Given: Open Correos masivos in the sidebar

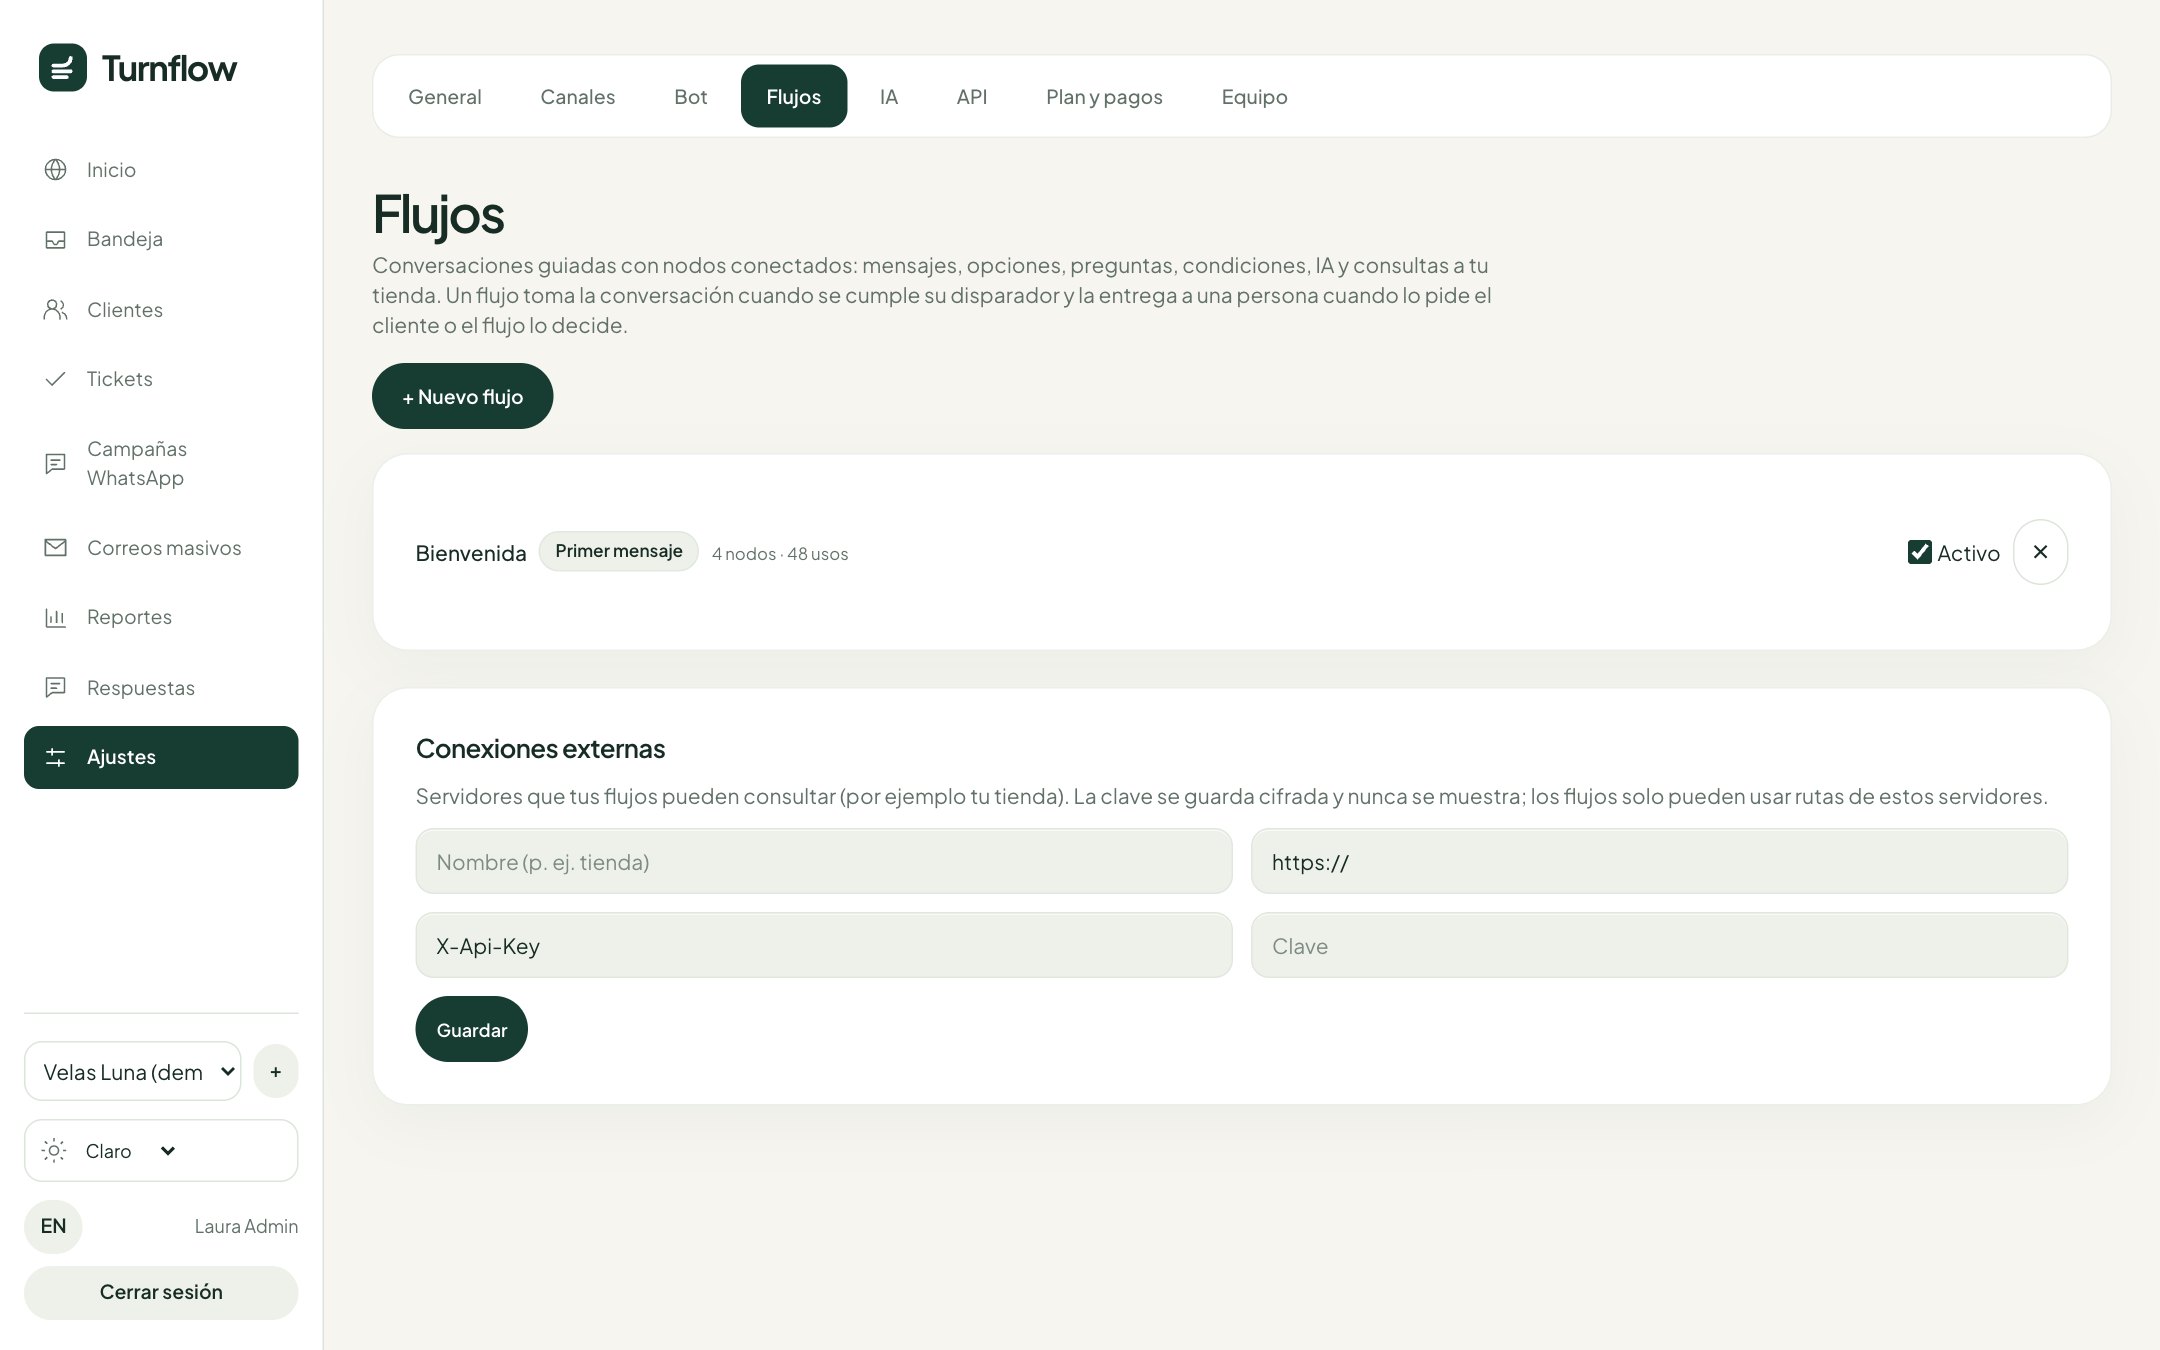Looking at the screenshot, I should point(161,548).
